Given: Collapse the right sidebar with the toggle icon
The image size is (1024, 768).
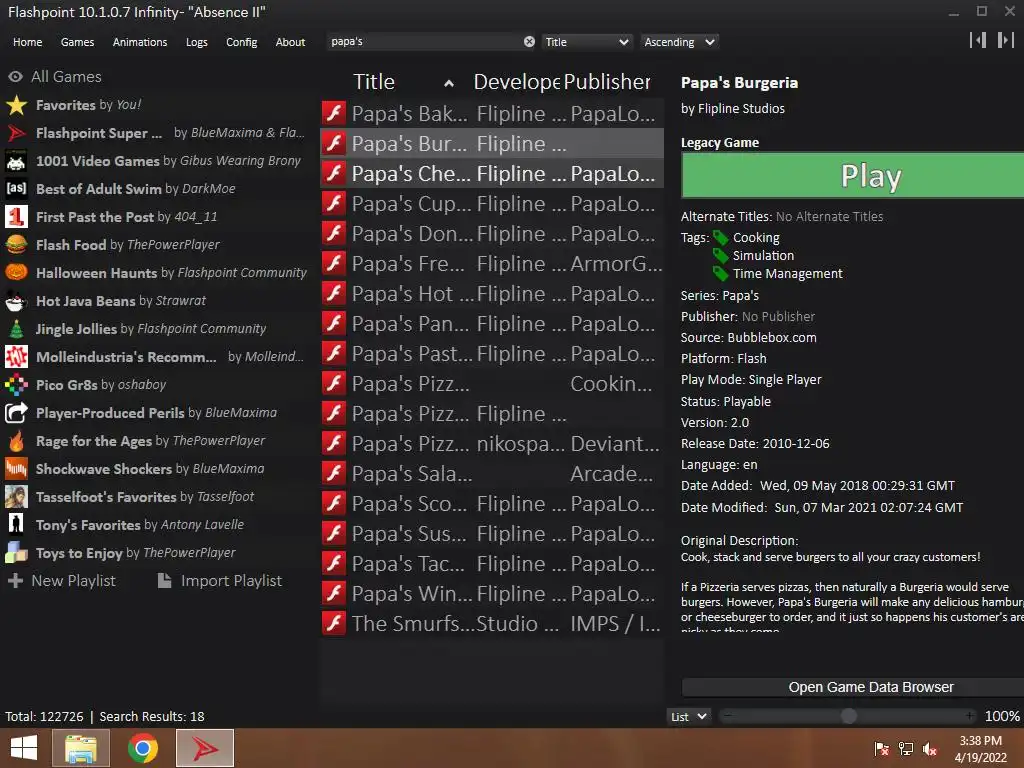Looking at the screenshot, I should [x=1006, y=40].
